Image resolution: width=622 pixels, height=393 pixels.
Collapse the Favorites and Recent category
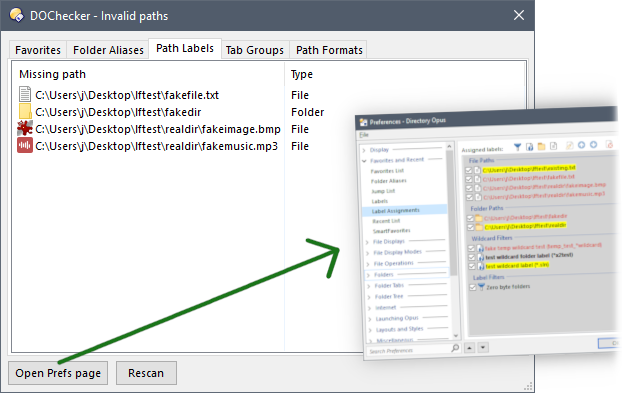(x=365, y=161)
